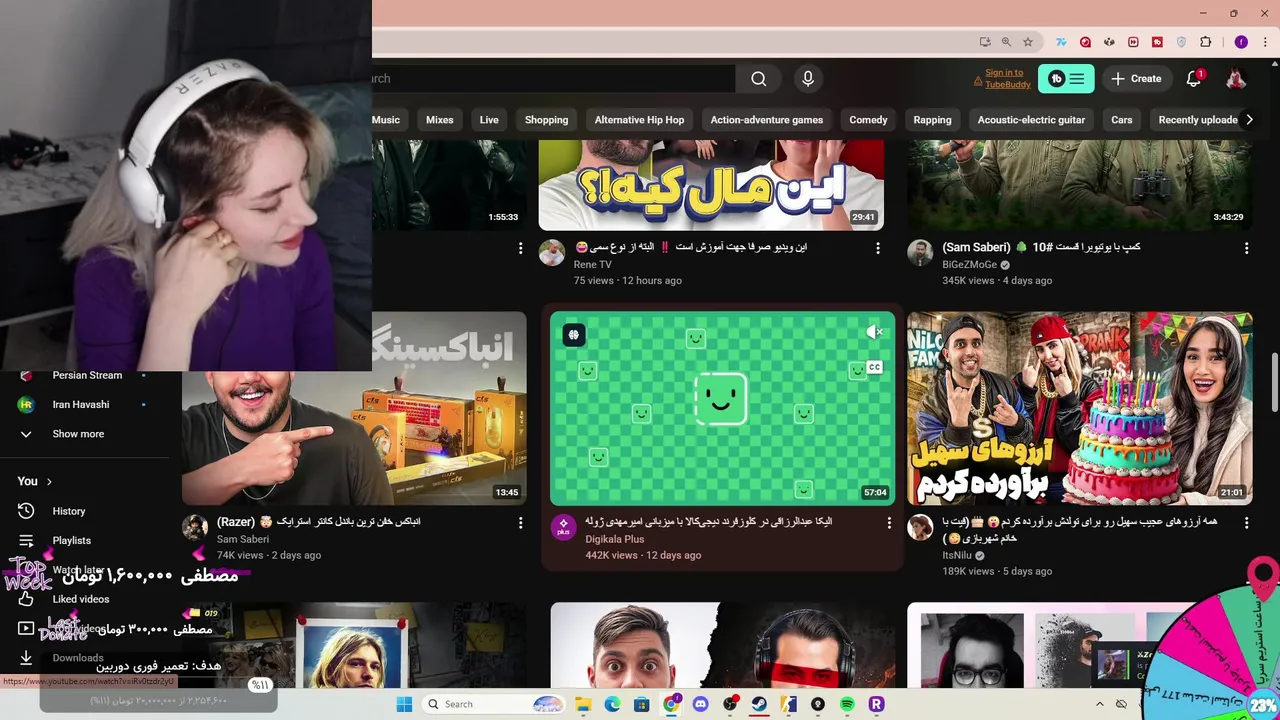The height and width of the screenshot is (720, 1280).
Task: Select the Cars category chip
Action: [1122, 120]
